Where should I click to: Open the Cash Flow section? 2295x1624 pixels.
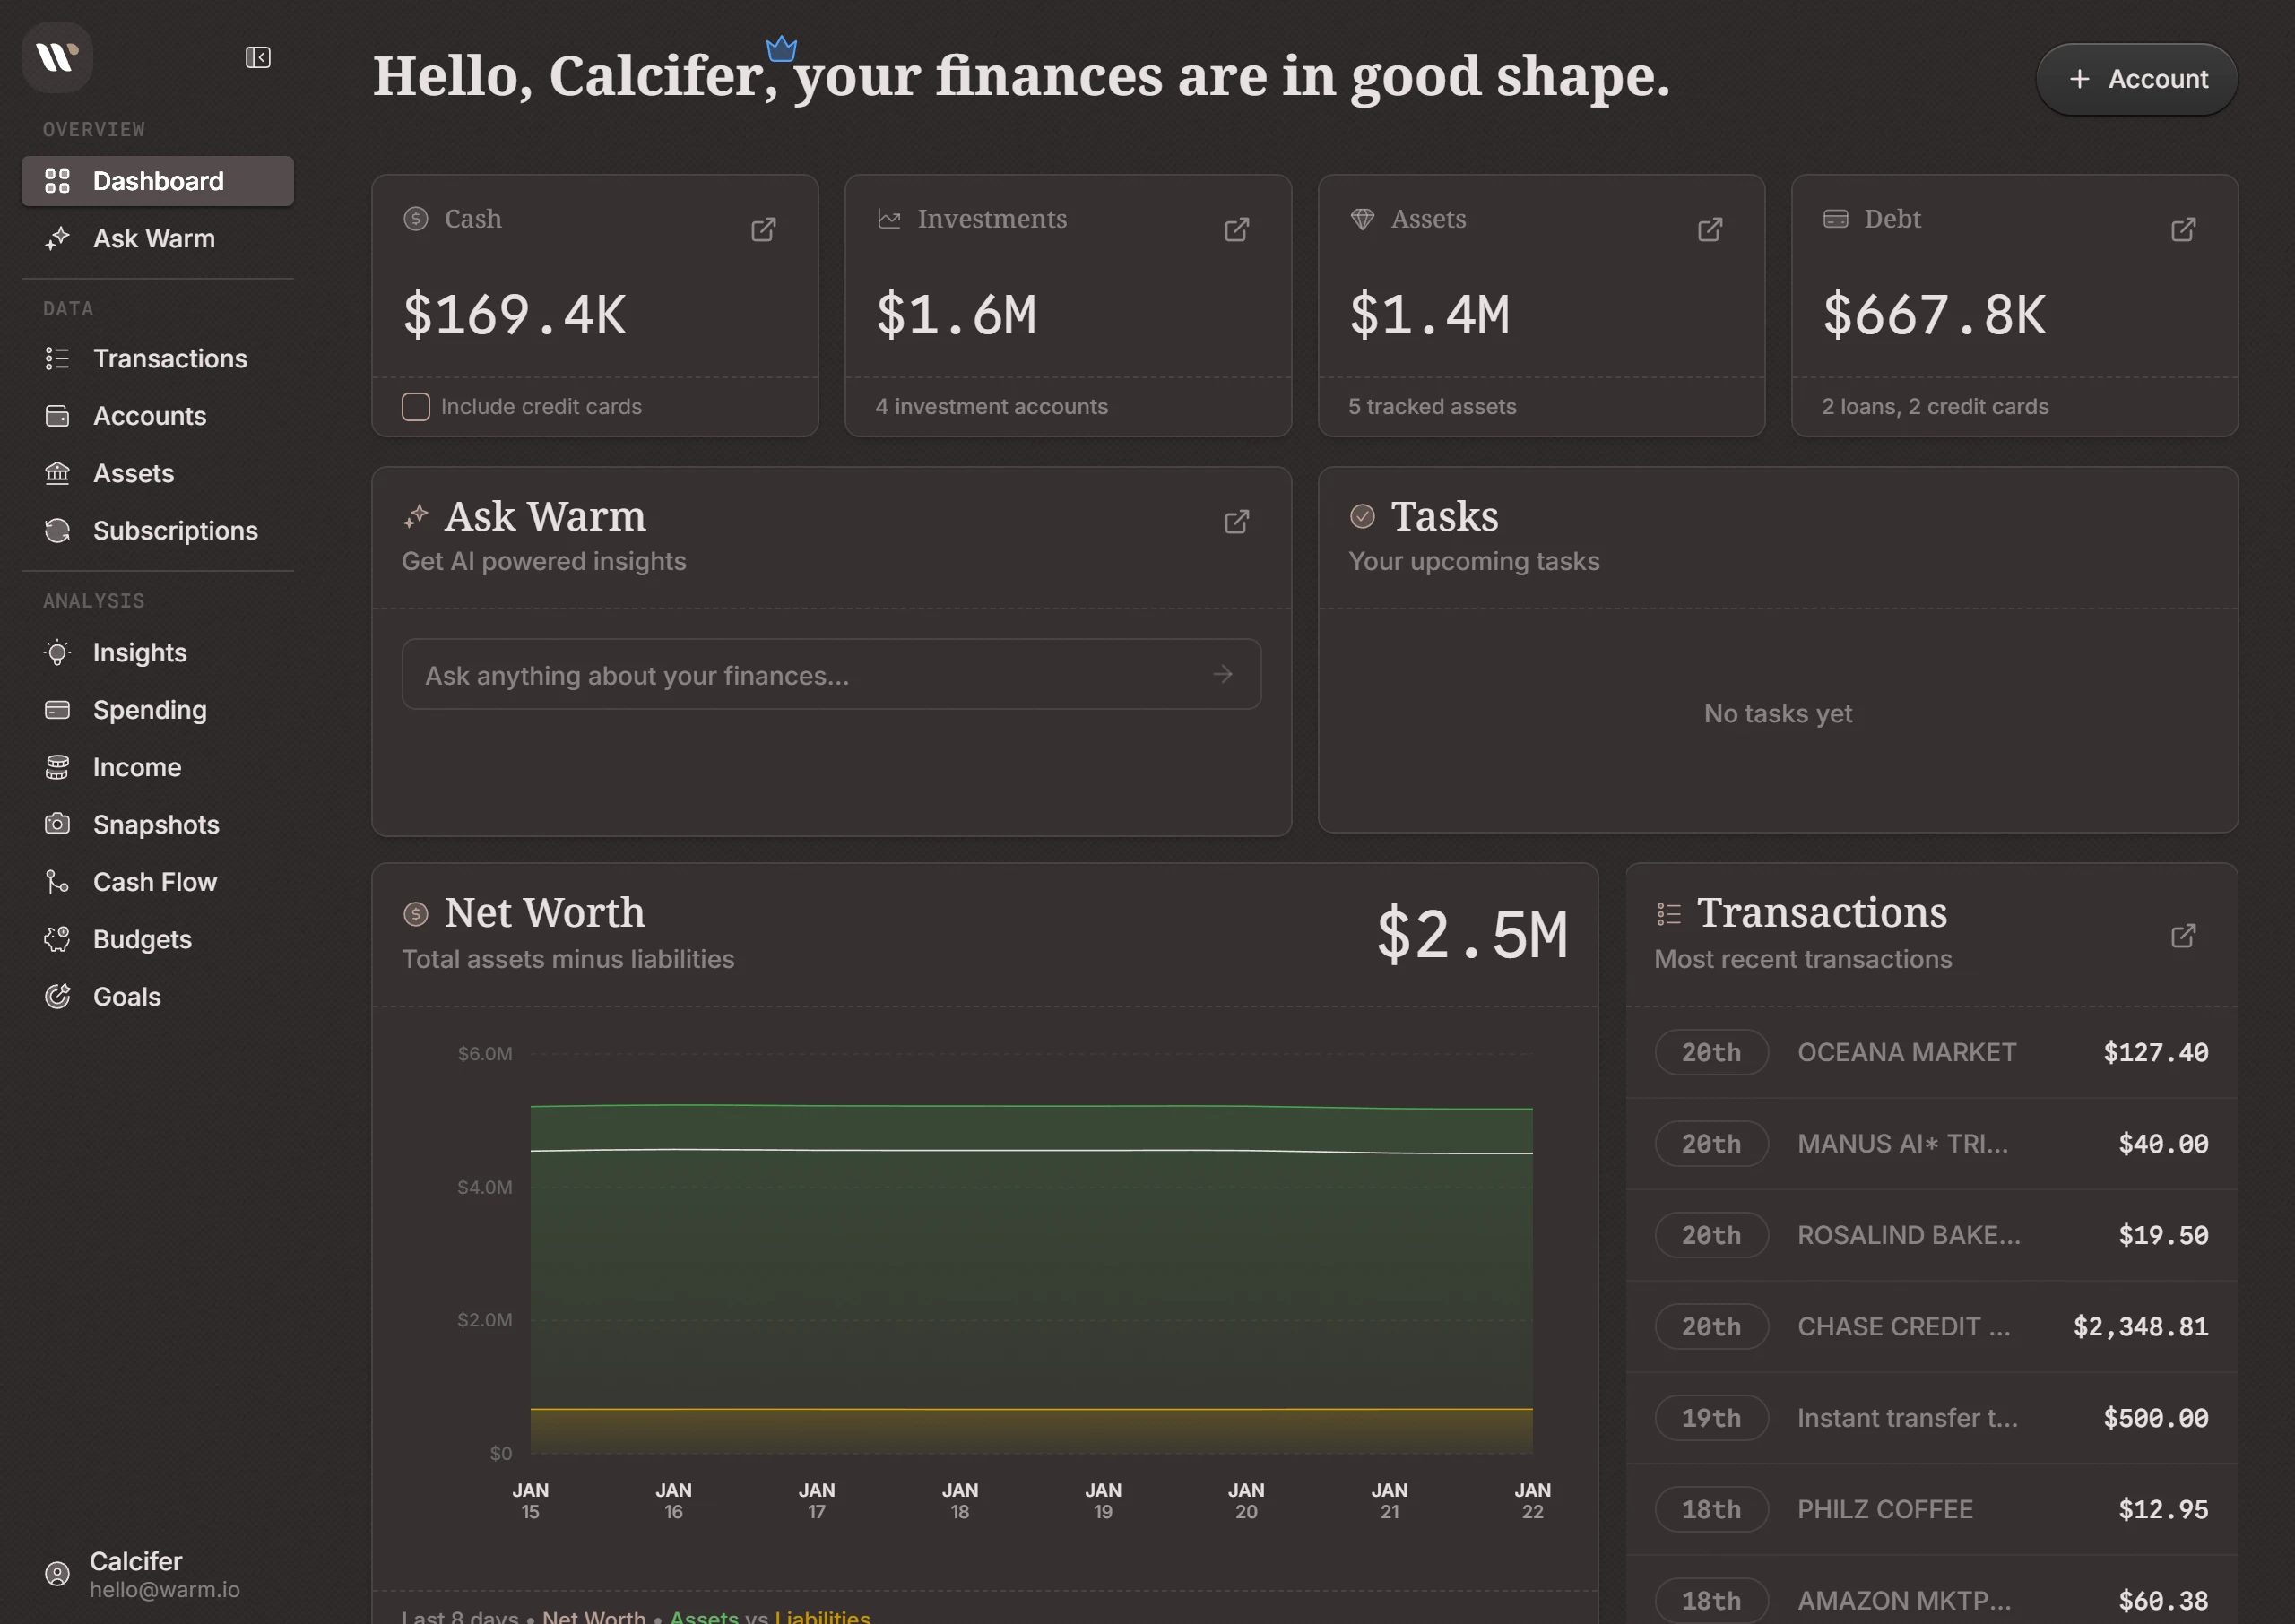(x=155, y=881)
